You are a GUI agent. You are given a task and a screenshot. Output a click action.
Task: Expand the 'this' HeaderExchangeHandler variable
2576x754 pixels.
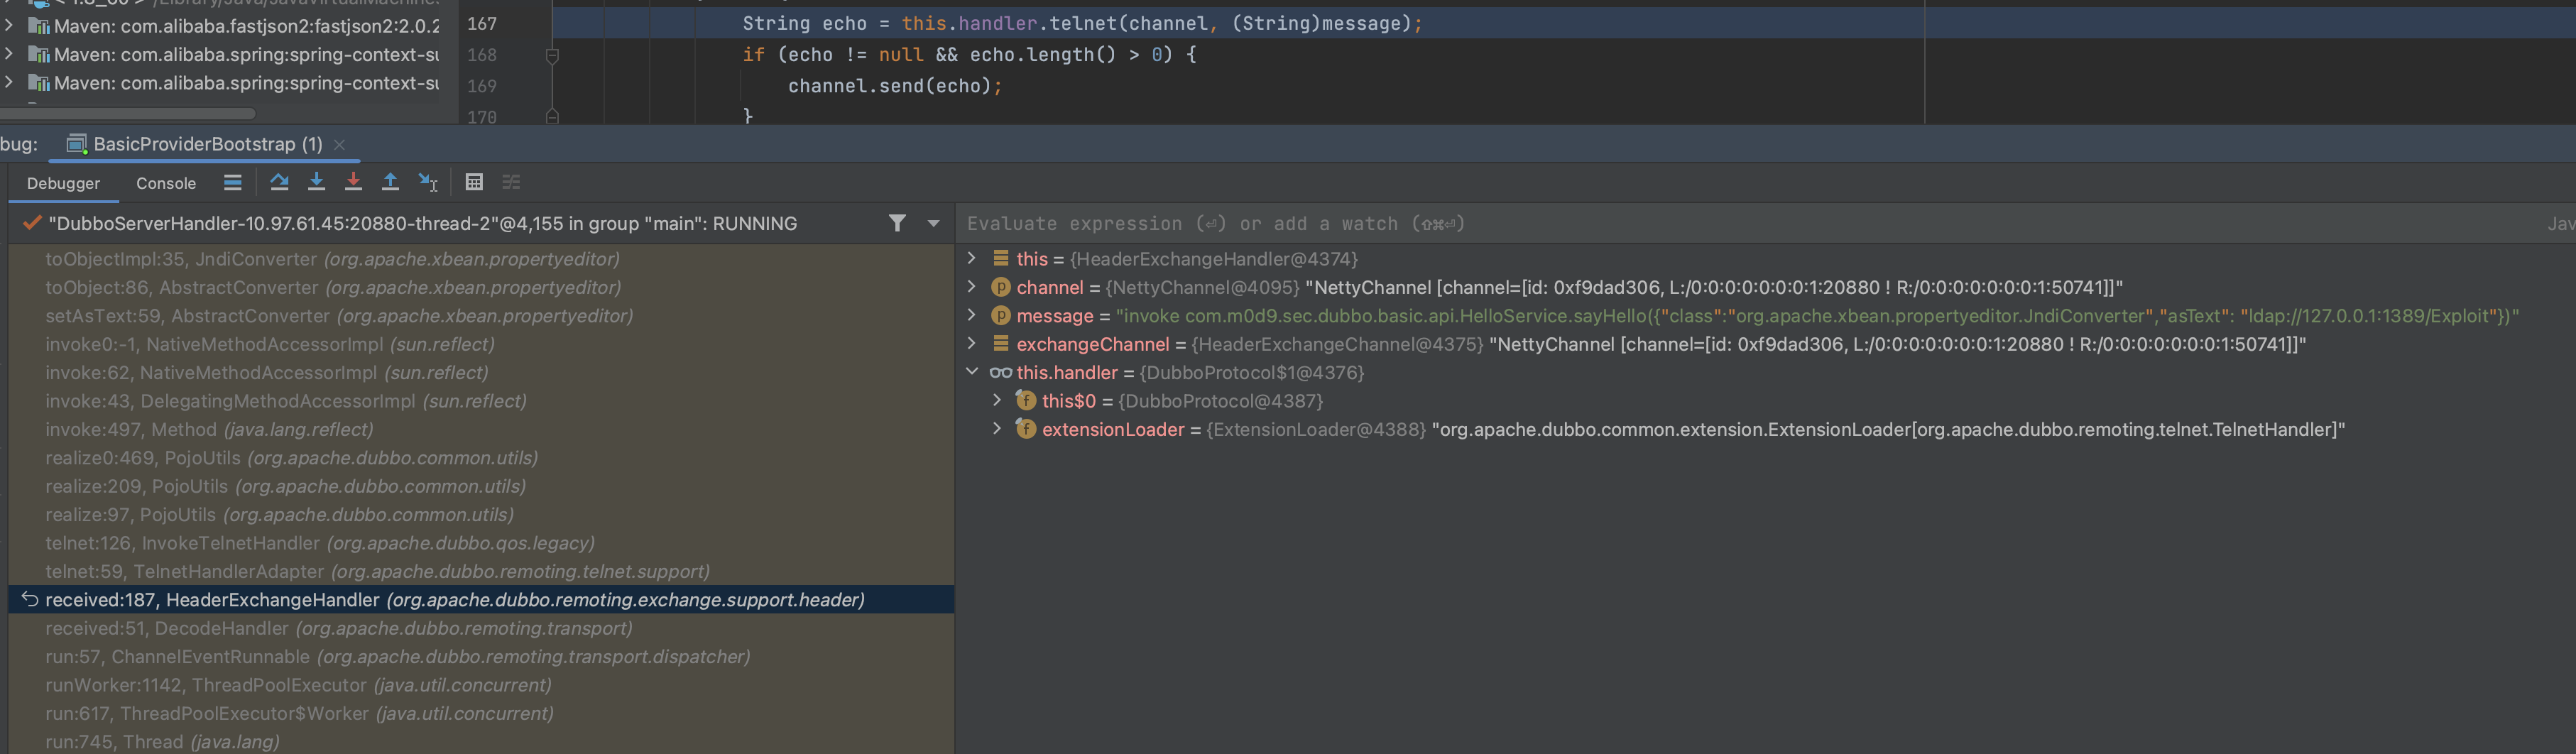[x=971, y=258]
